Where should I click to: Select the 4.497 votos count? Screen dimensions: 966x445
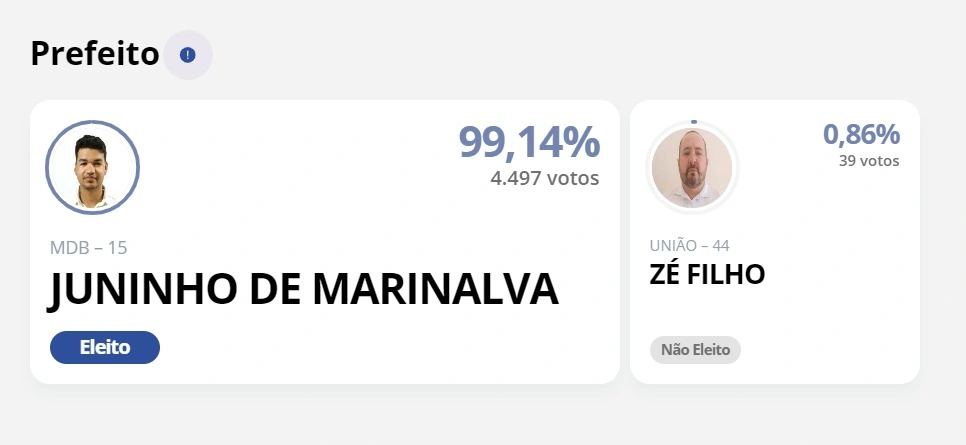click(544, 179)
